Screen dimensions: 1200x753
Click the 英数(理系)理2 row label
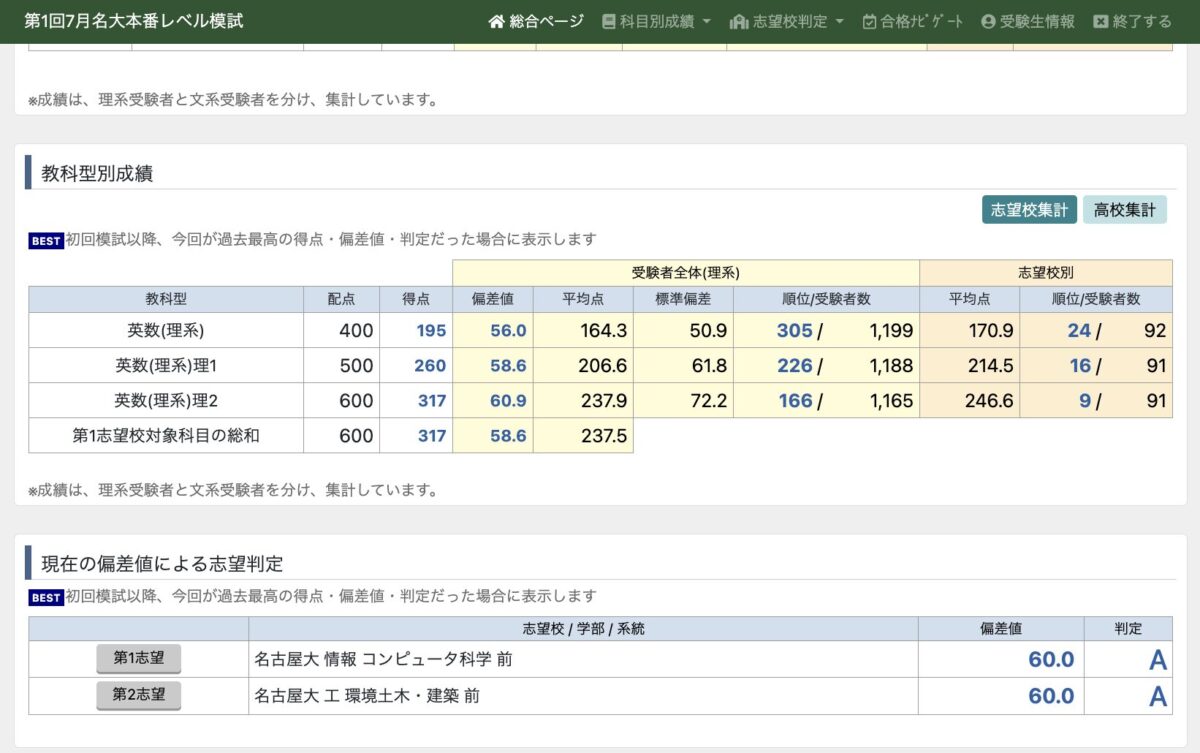166,400
